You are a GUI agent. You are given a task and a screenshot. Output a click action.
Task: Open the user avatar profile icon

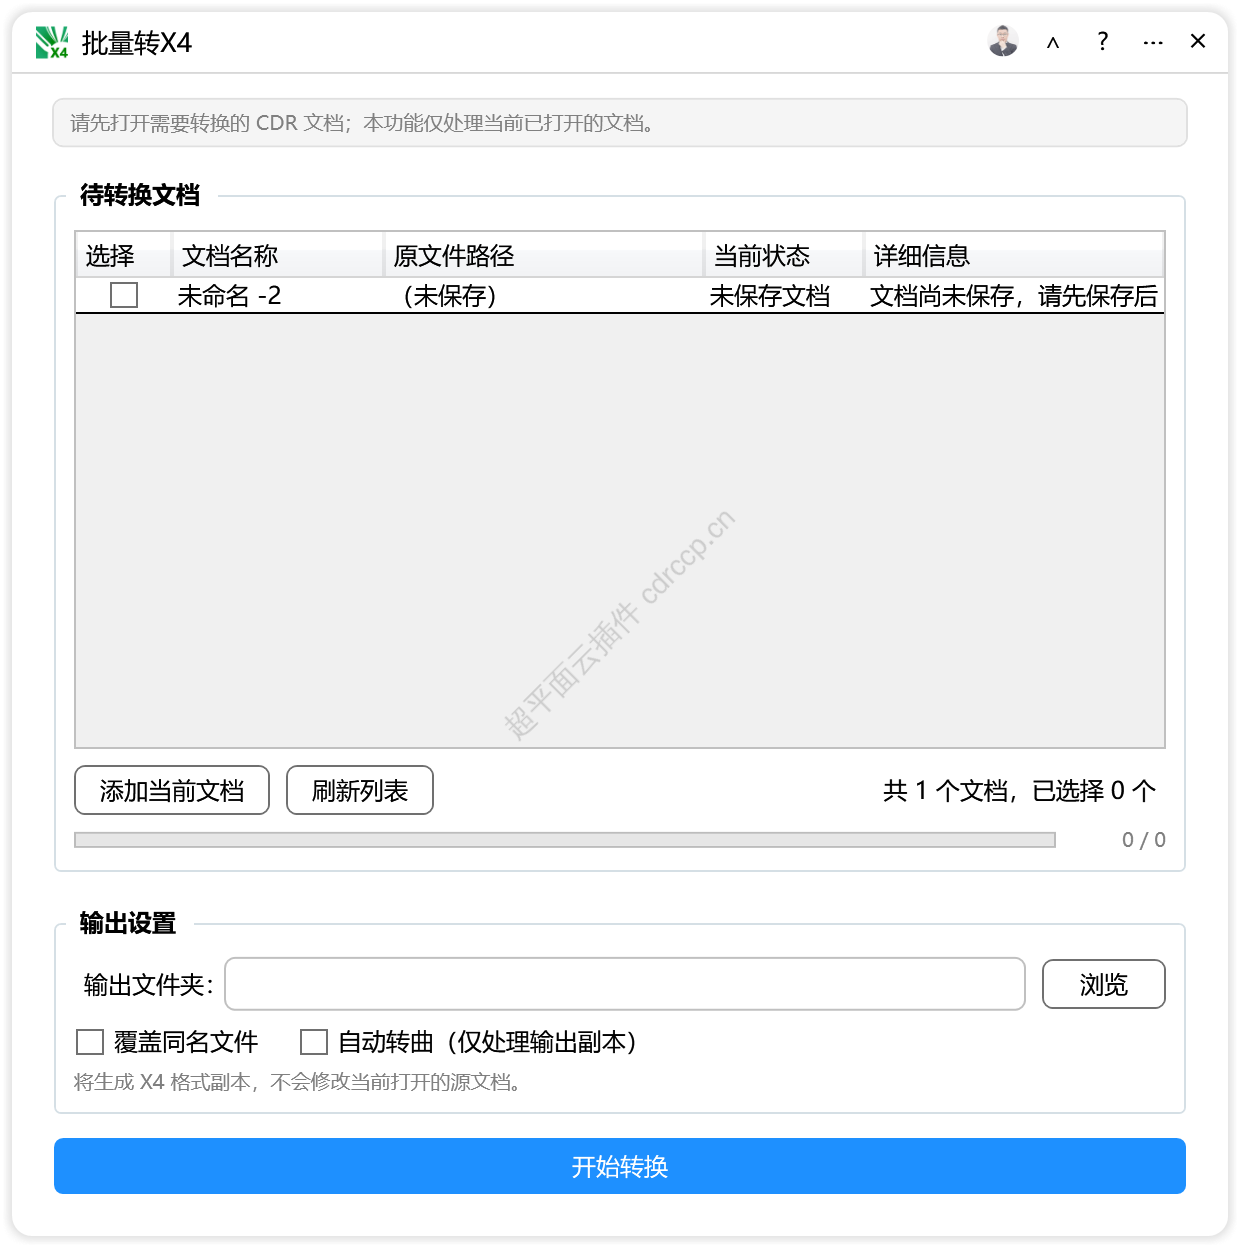tap(1002, 41)
